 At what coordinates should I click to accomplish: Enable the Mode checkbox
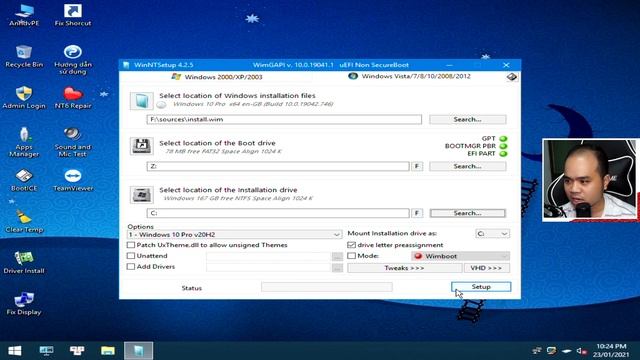351,256
